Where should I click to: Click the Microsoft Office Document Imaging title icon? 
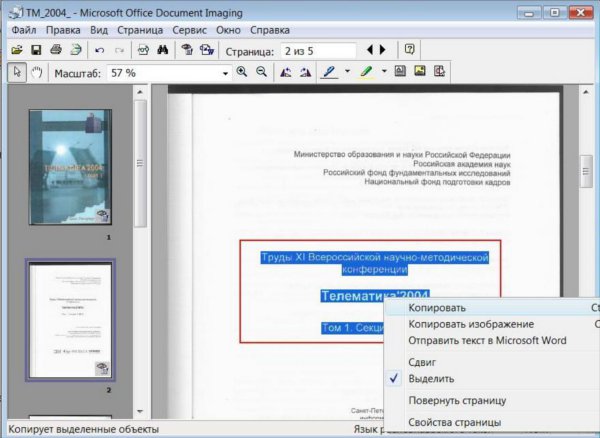coord(15,13)
